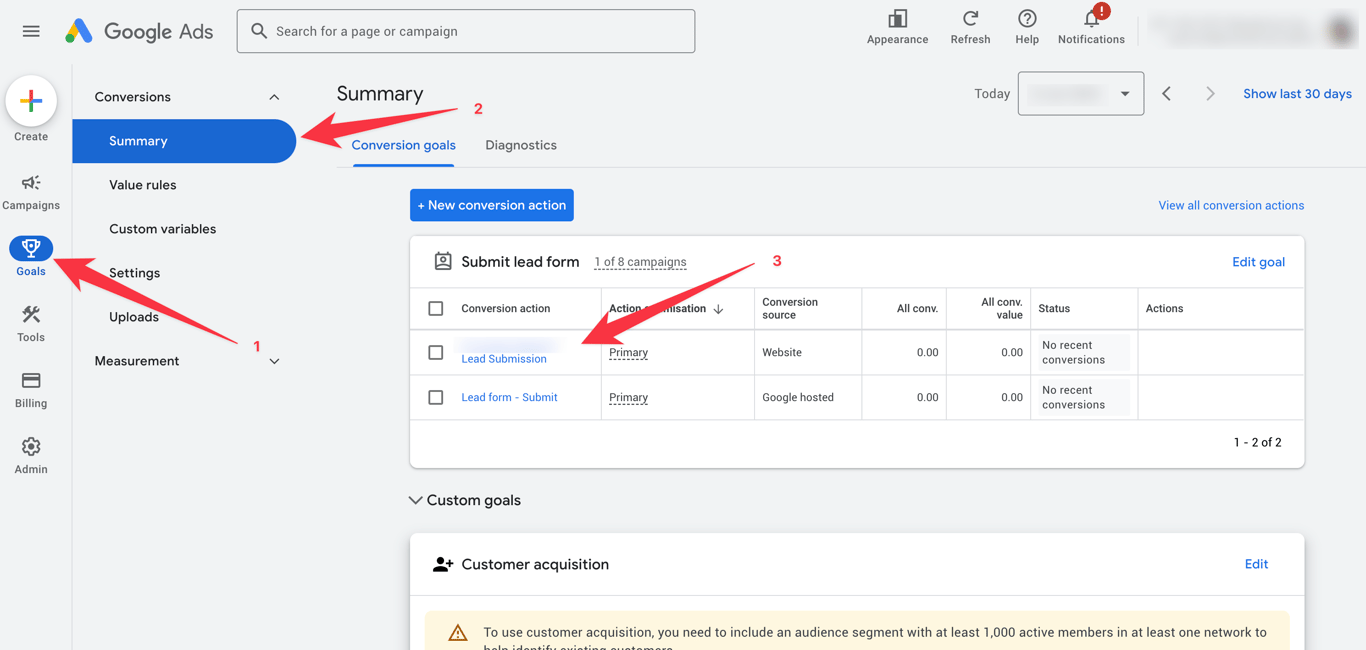
Task: Click the search for page or campaign field
Action: (x=466, y=31)
